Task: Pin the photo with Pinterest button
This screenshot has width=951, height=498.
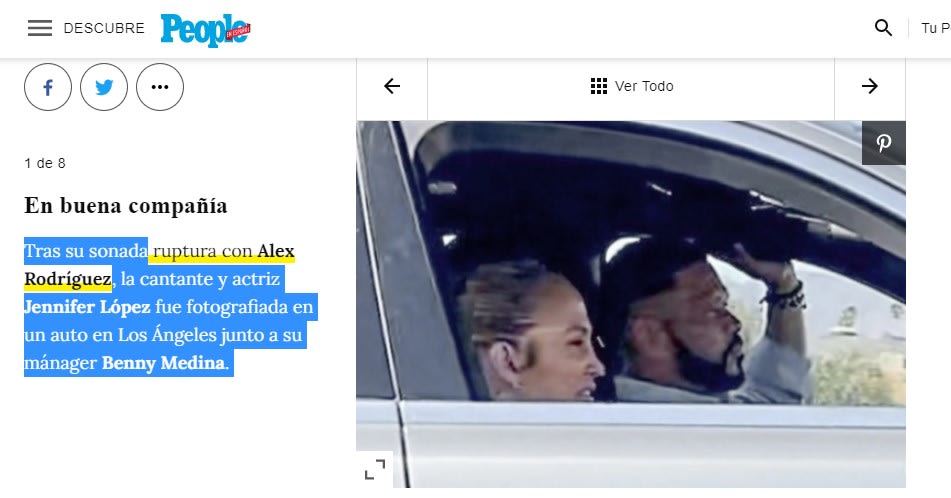Action: [884, 143]
